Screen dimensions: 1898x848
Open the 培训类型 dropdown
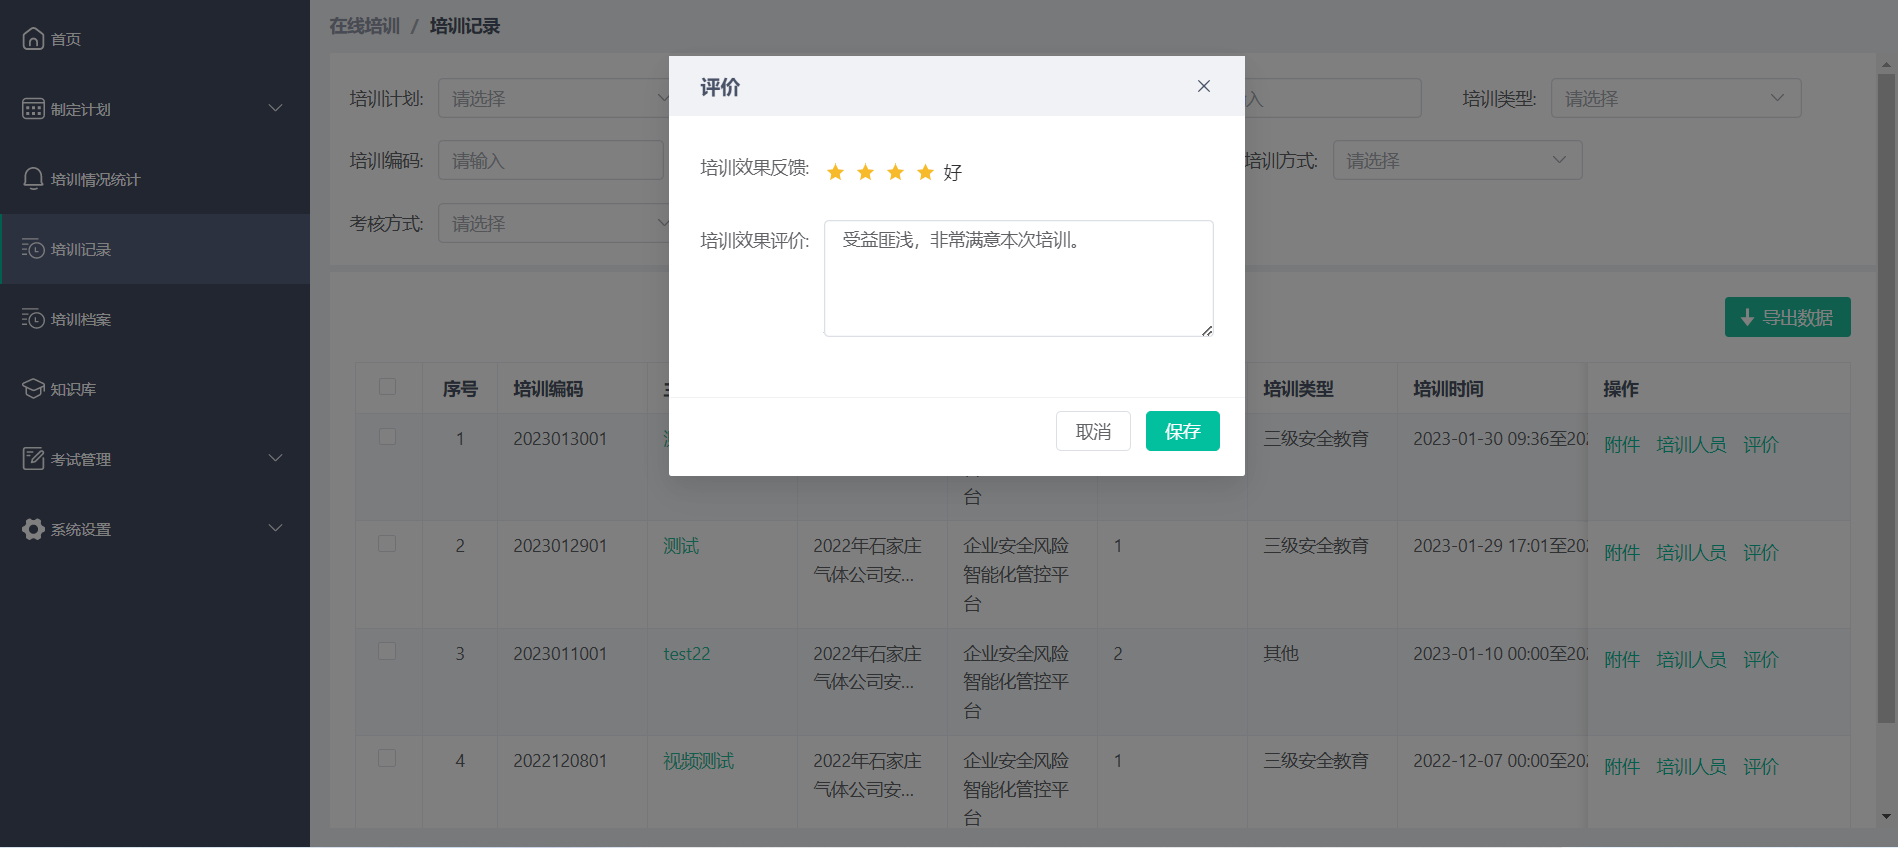pyautogui.click(x=1675, y=98)
